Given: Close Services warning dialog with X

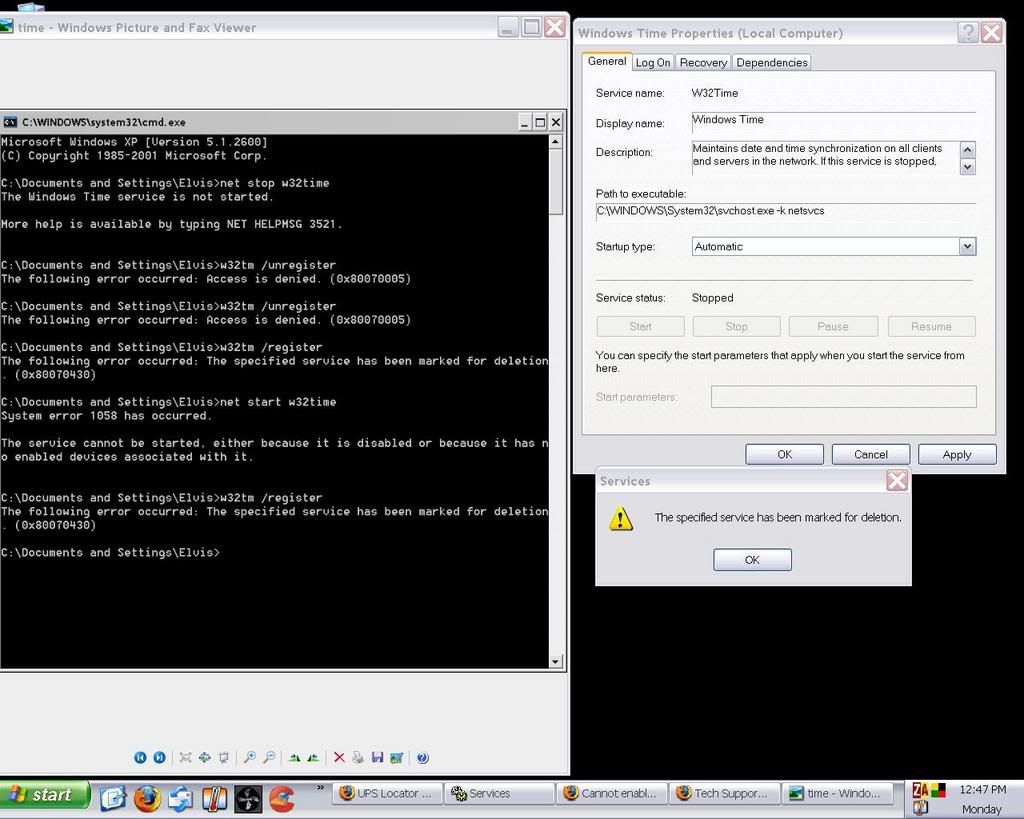Looking at the screenshot, I should 897,481.
